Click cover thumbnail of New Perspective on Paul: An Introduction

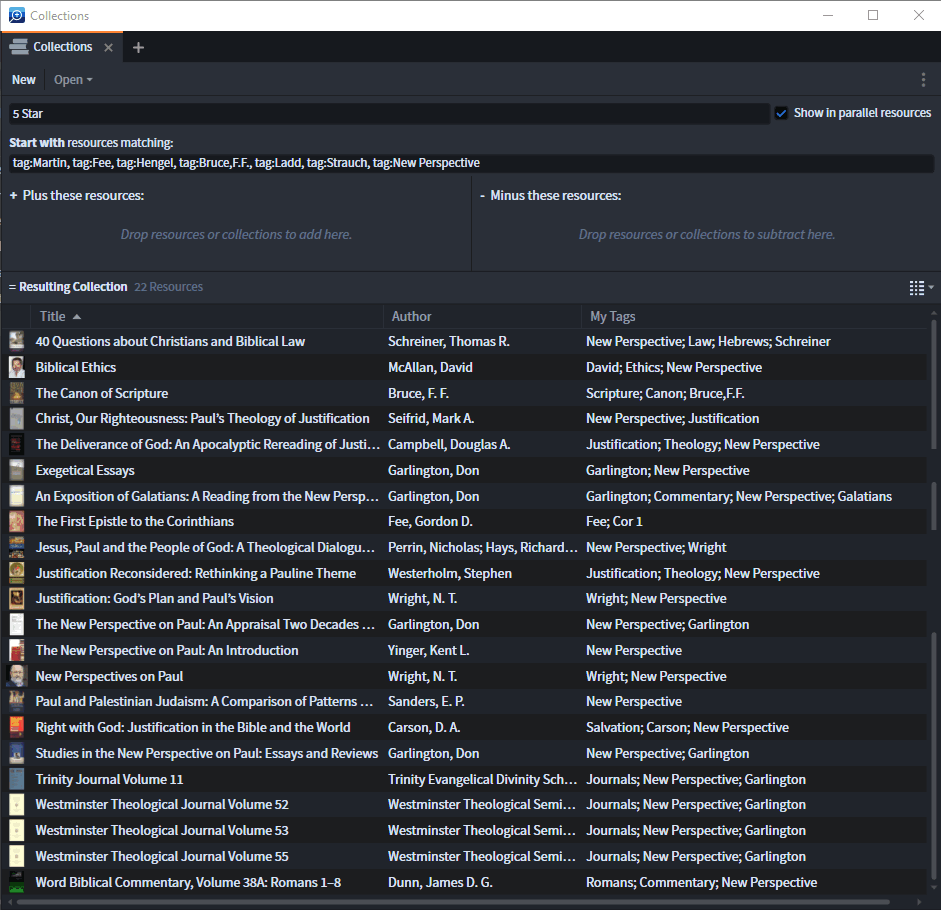point(17,650)
